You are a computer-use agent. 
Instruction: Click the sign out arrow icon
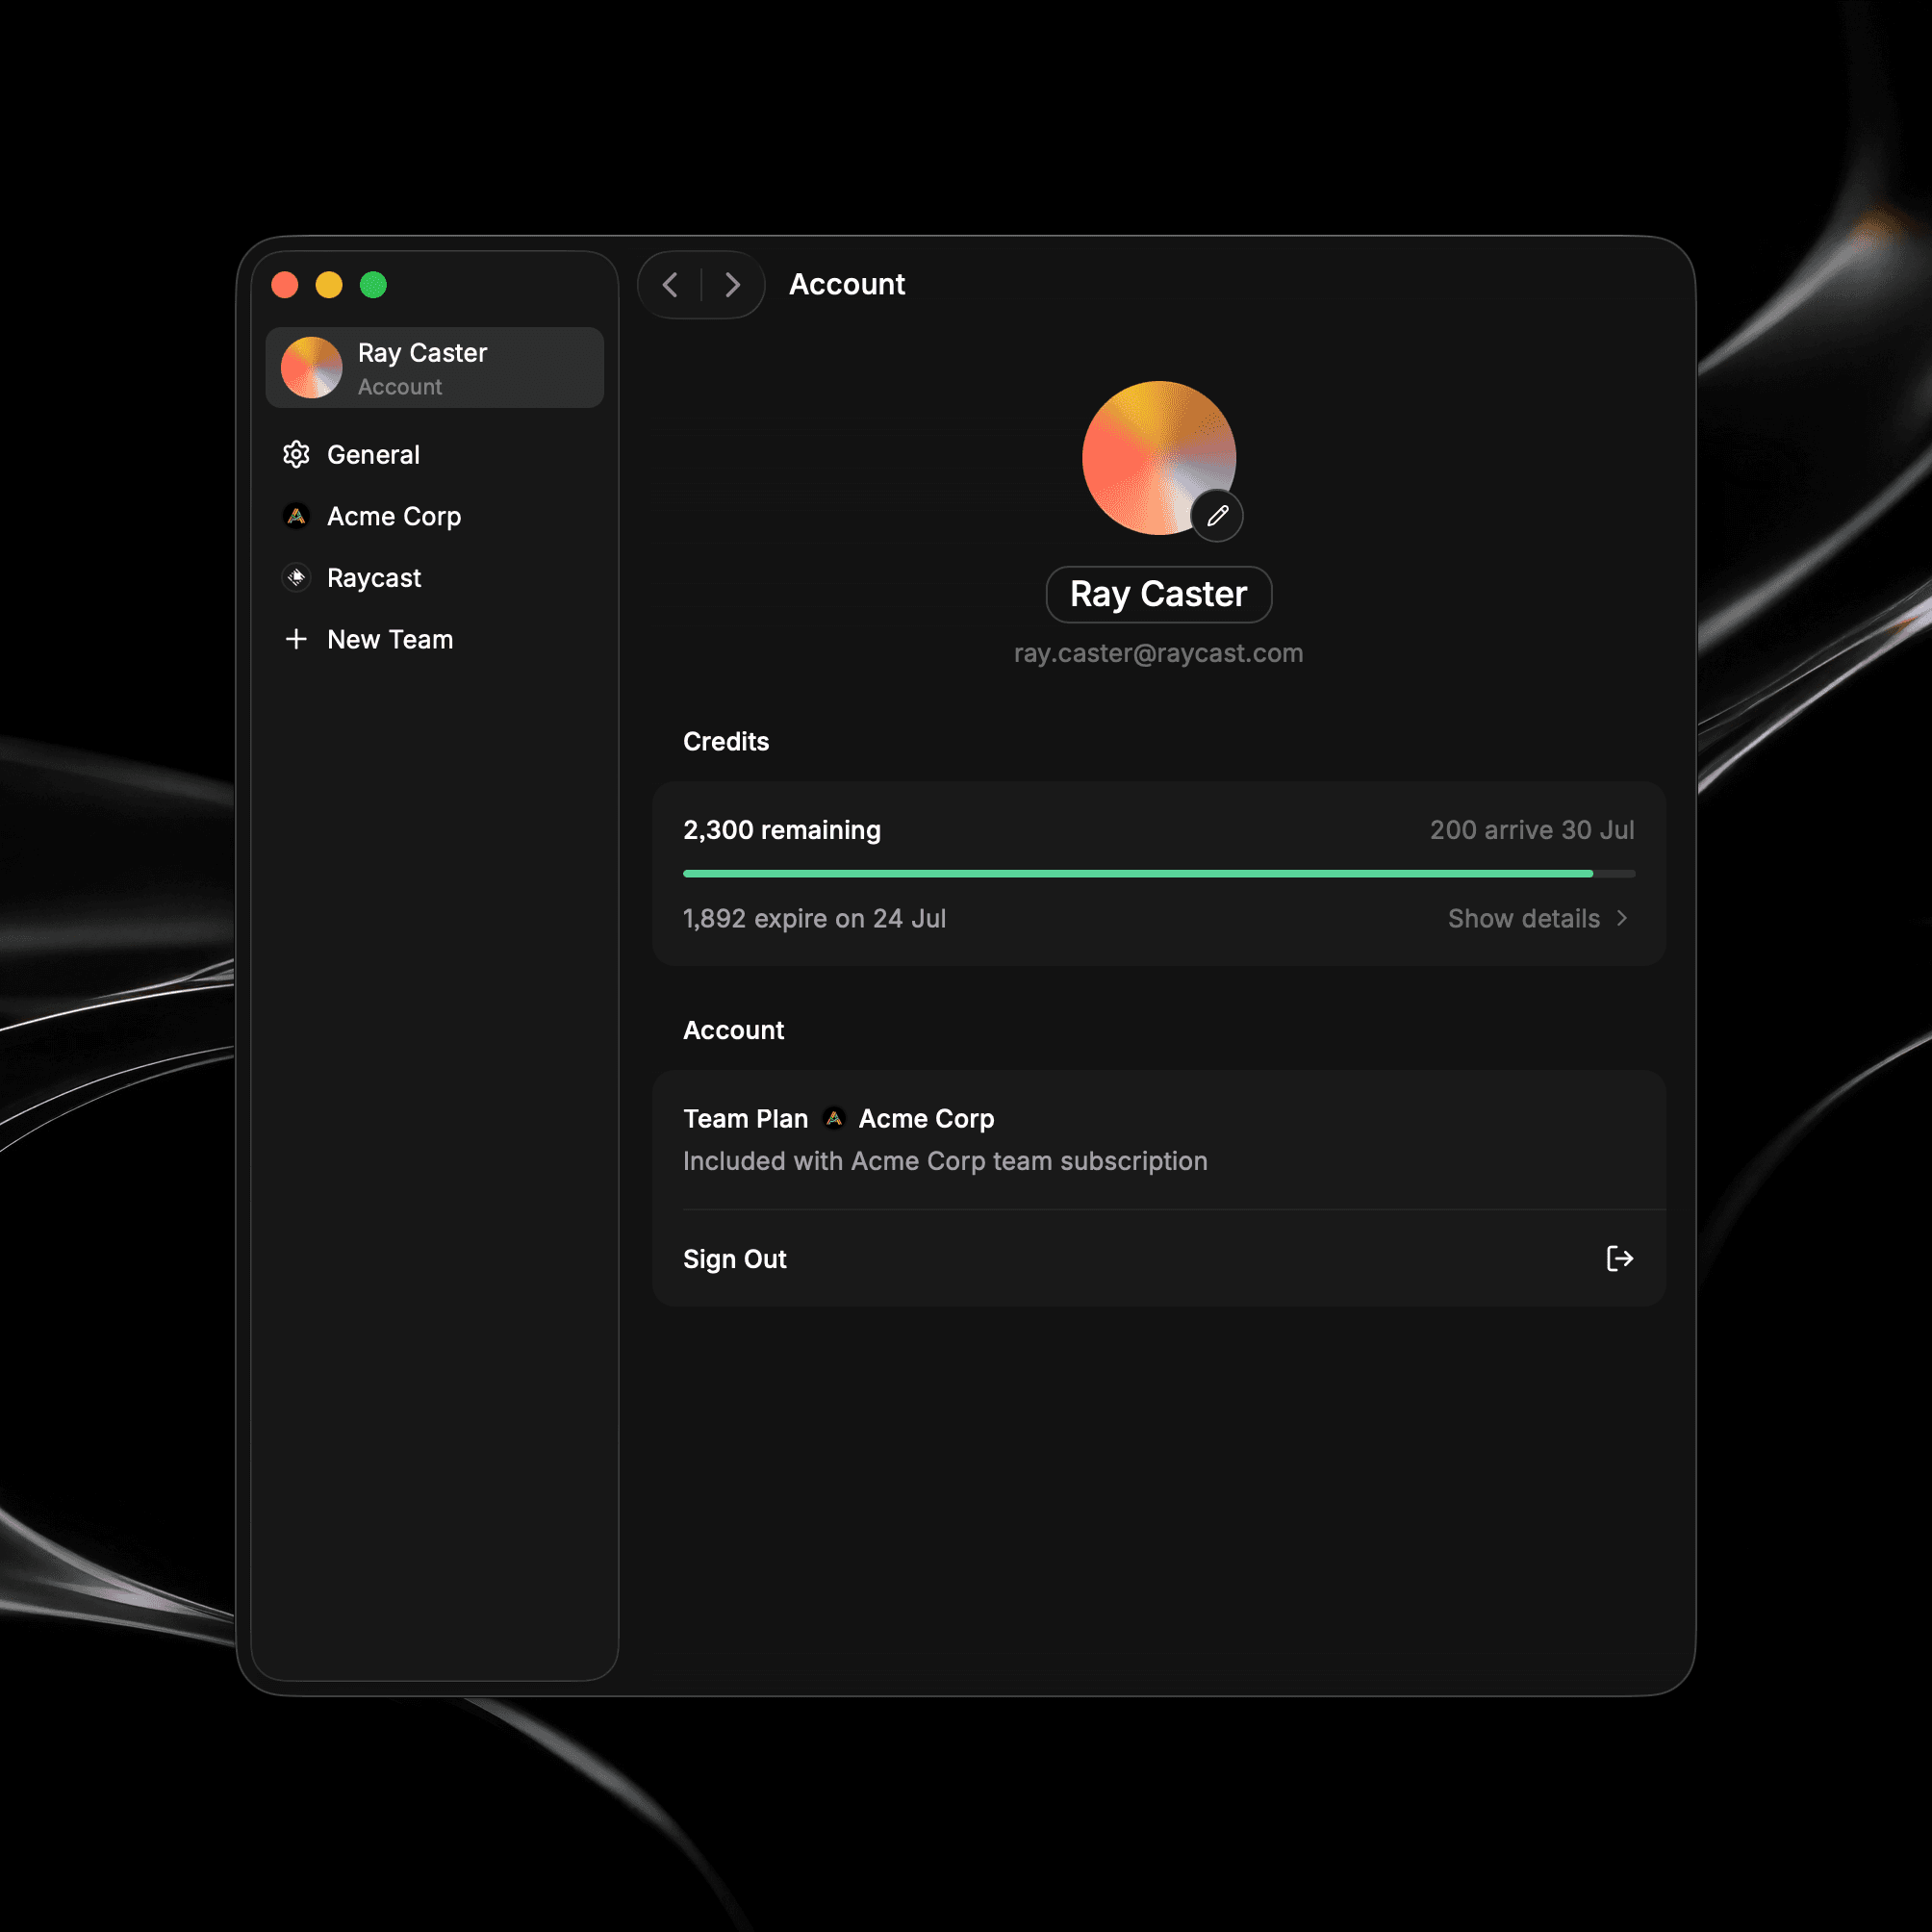click(1619, 1258)
